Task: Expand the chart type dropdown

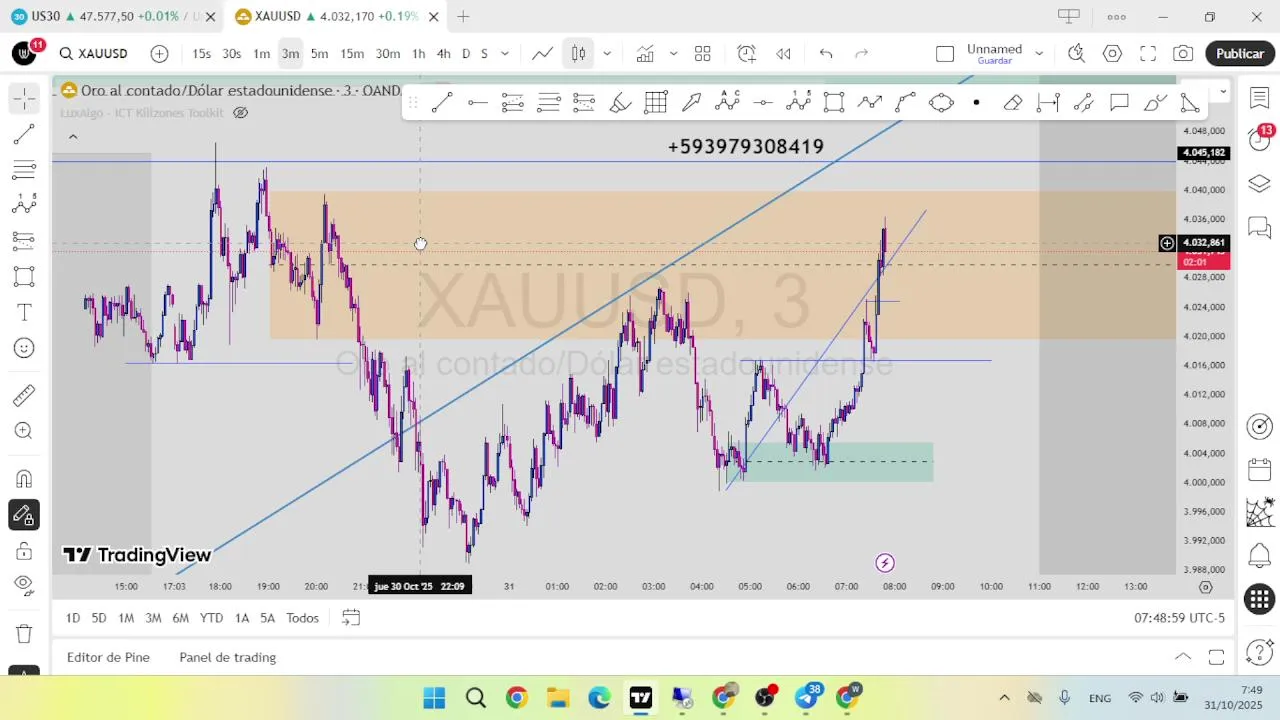Action: click(x=607, y=54)
